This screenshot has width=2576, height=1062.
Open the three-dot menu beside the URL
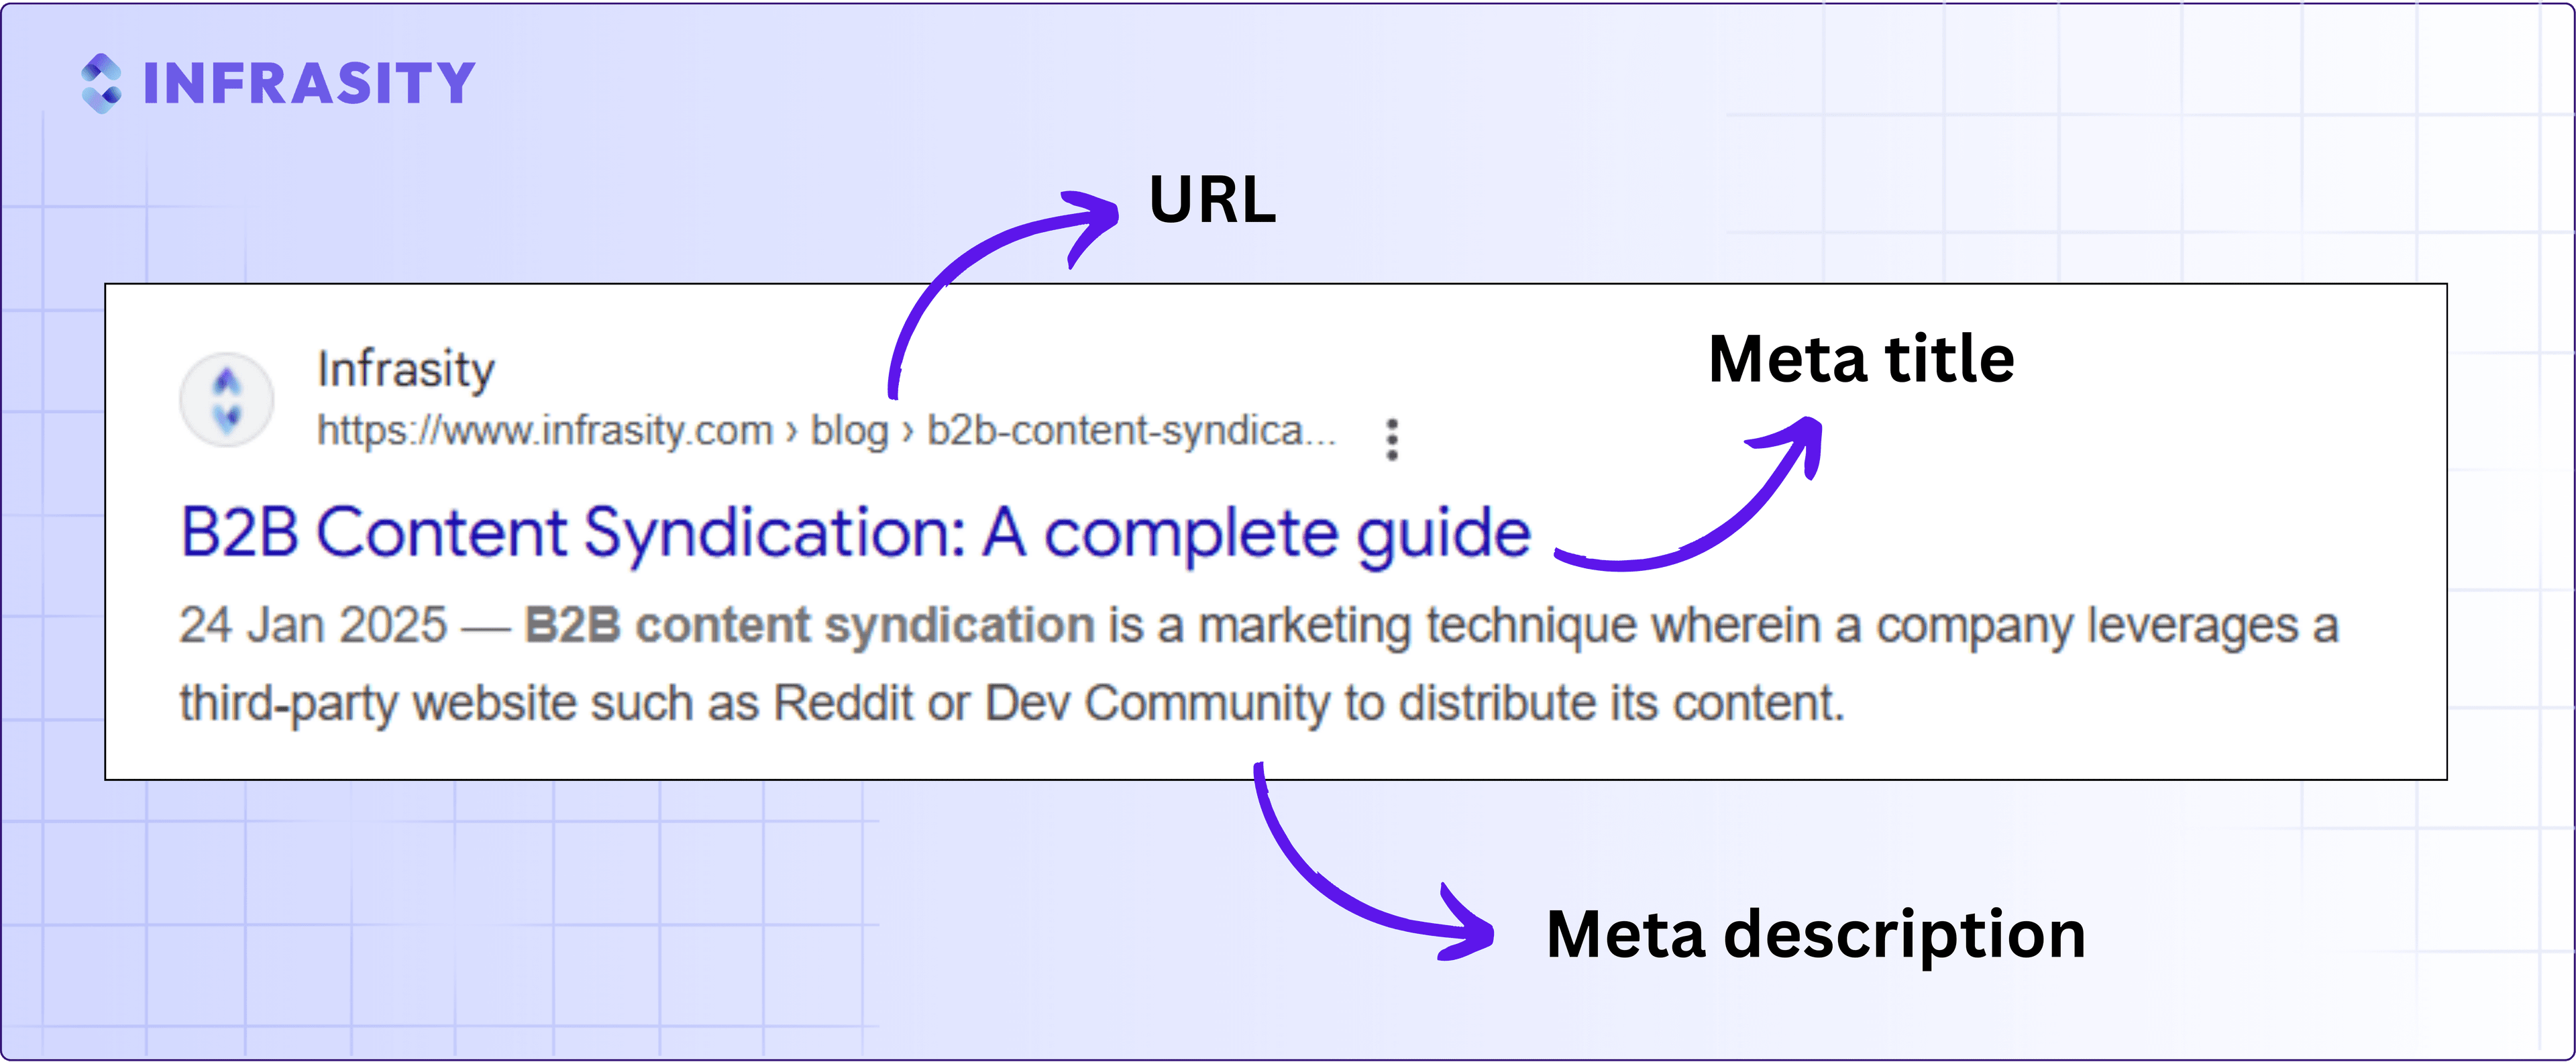coord(1391,439)
